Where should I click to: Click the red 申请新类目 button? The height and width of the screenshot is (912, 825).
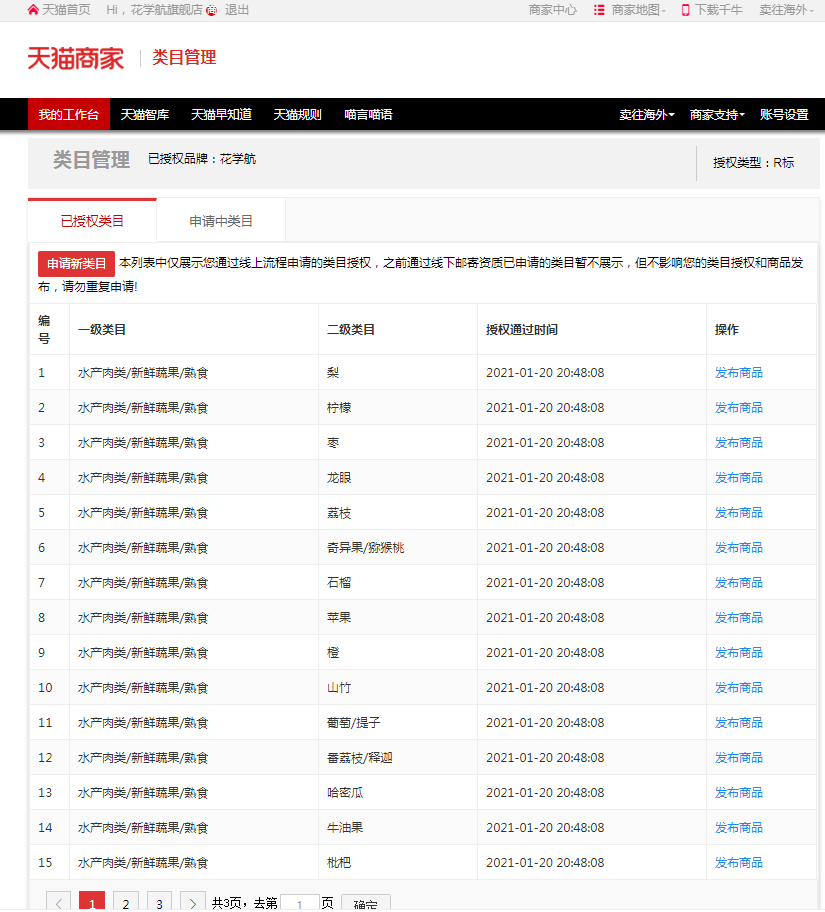(x=76, y=264)
